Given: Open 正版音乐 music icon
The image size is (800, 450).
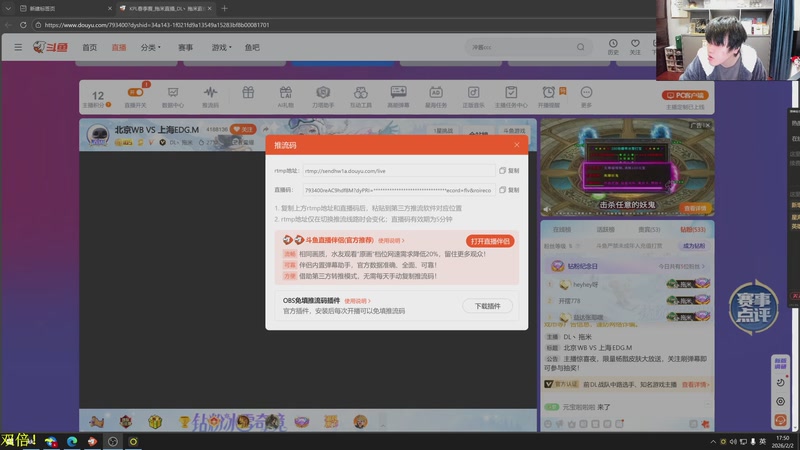Looking at the screenshot, I should (473, 92).
